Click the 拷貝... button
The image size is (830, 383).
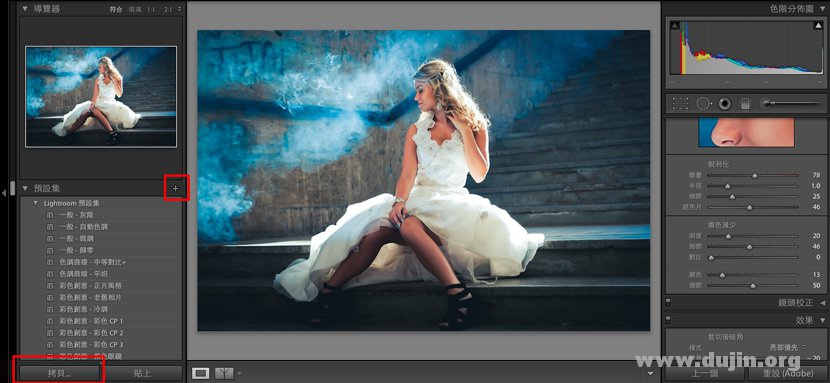coord(59,373)
